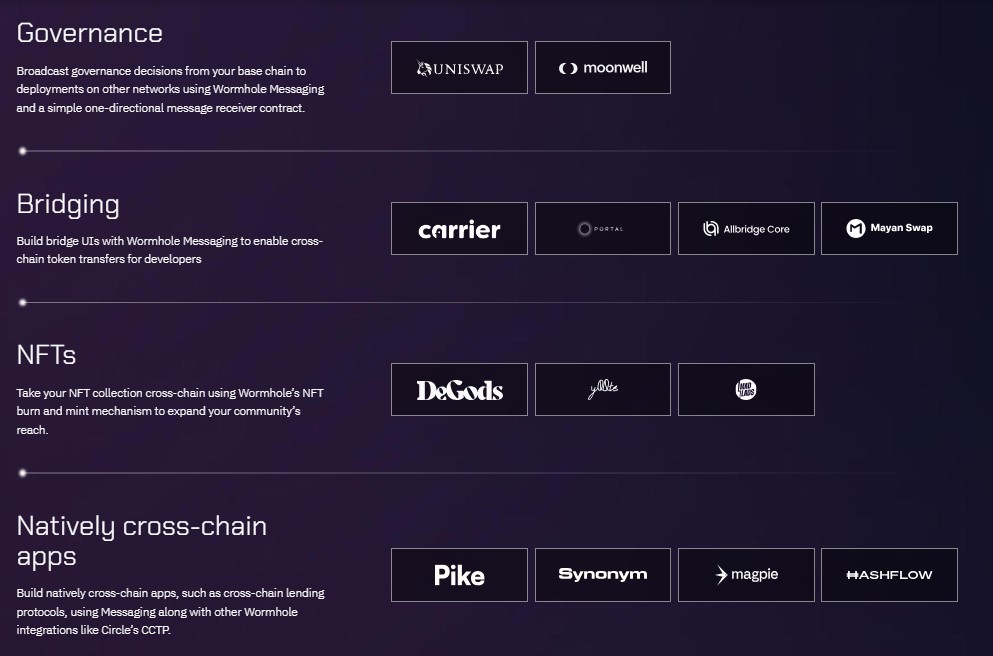Click the divider dot below Bridging
The image size is (993, 656).
tap(23, 302)
